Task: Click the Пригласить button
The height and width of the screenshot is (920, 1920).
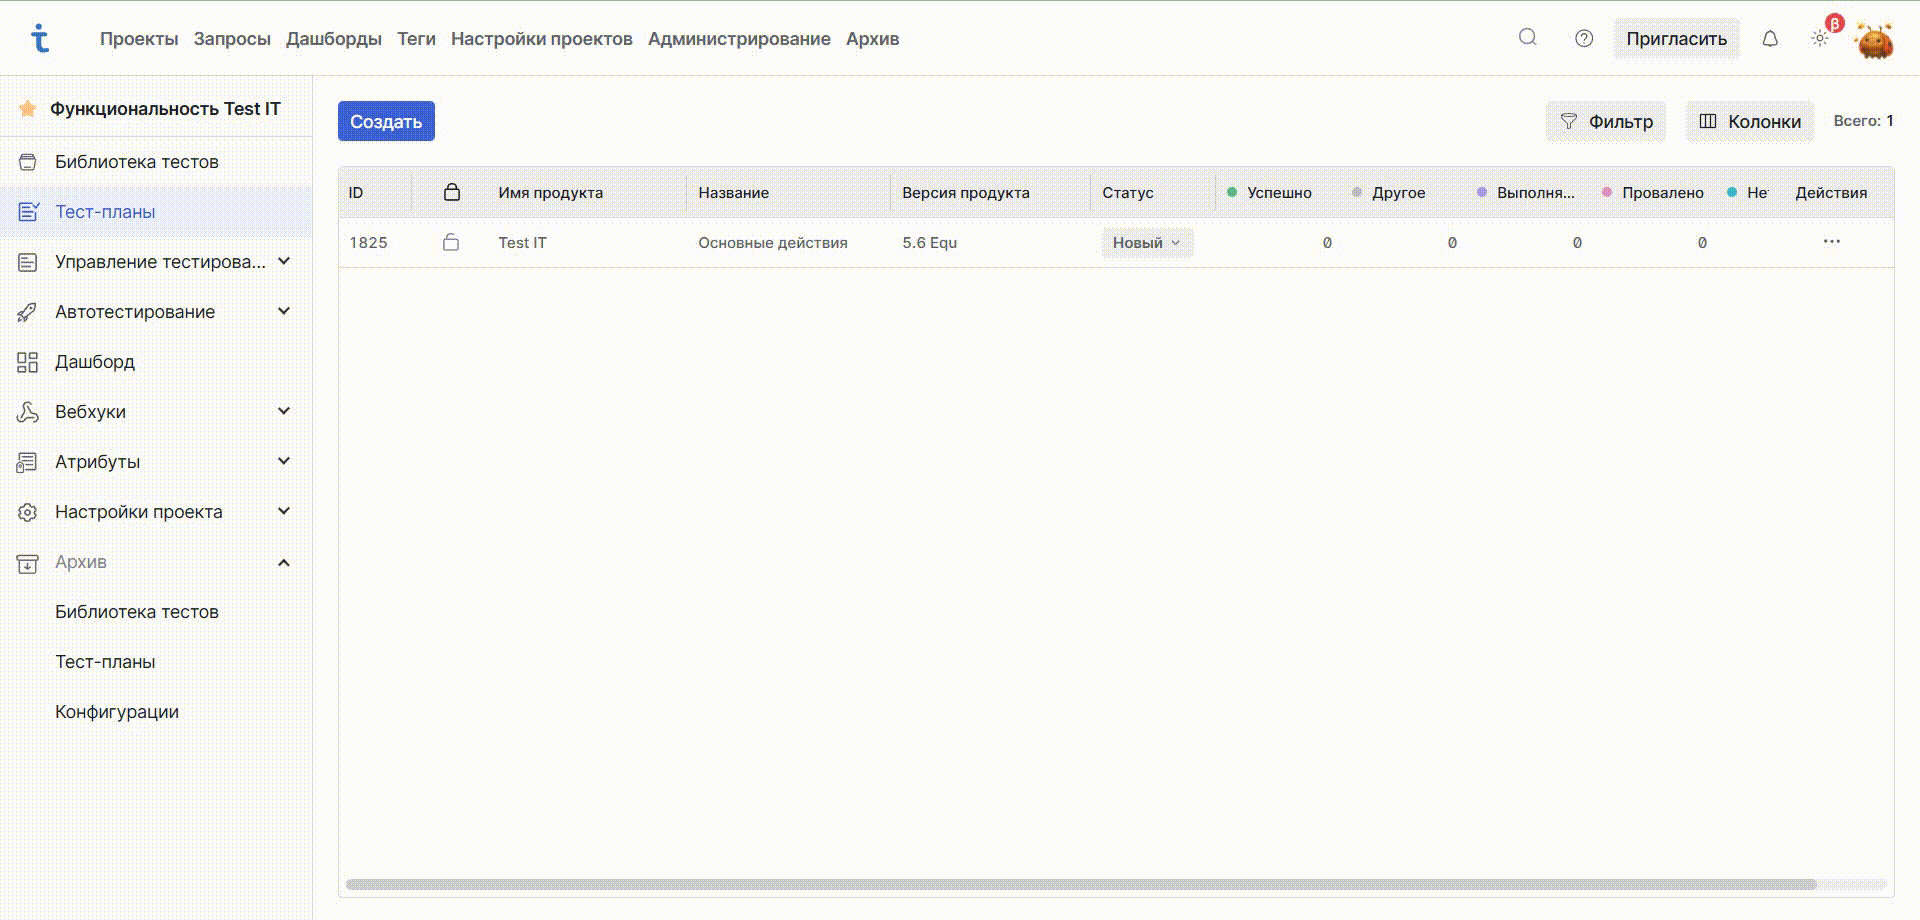Action: (x=1676, y=38)
